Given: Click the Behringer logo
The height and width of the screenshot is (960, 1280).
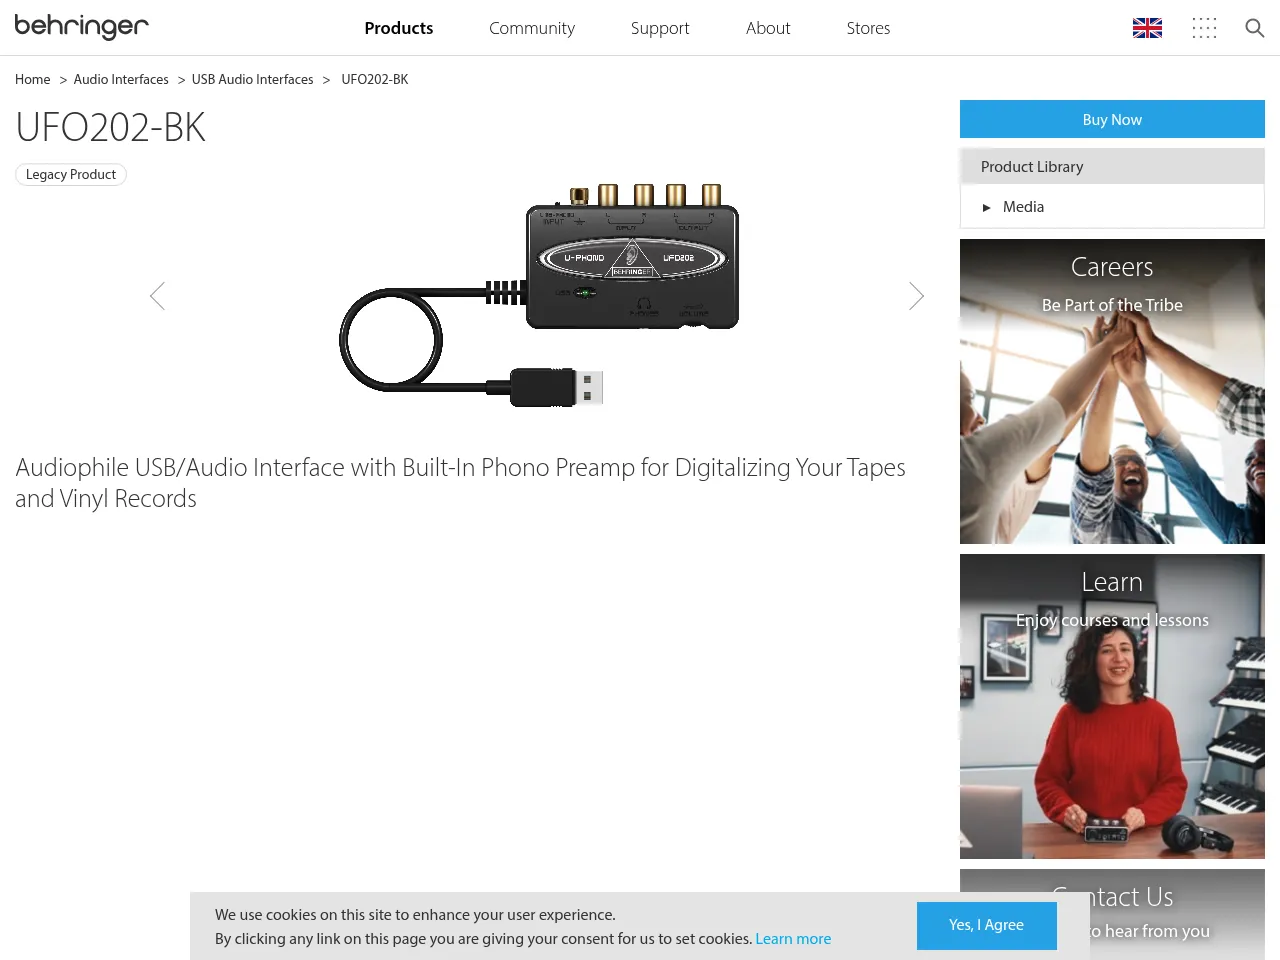Looking at the screenshot, I should pyautogui.click(x=81, y=27).
